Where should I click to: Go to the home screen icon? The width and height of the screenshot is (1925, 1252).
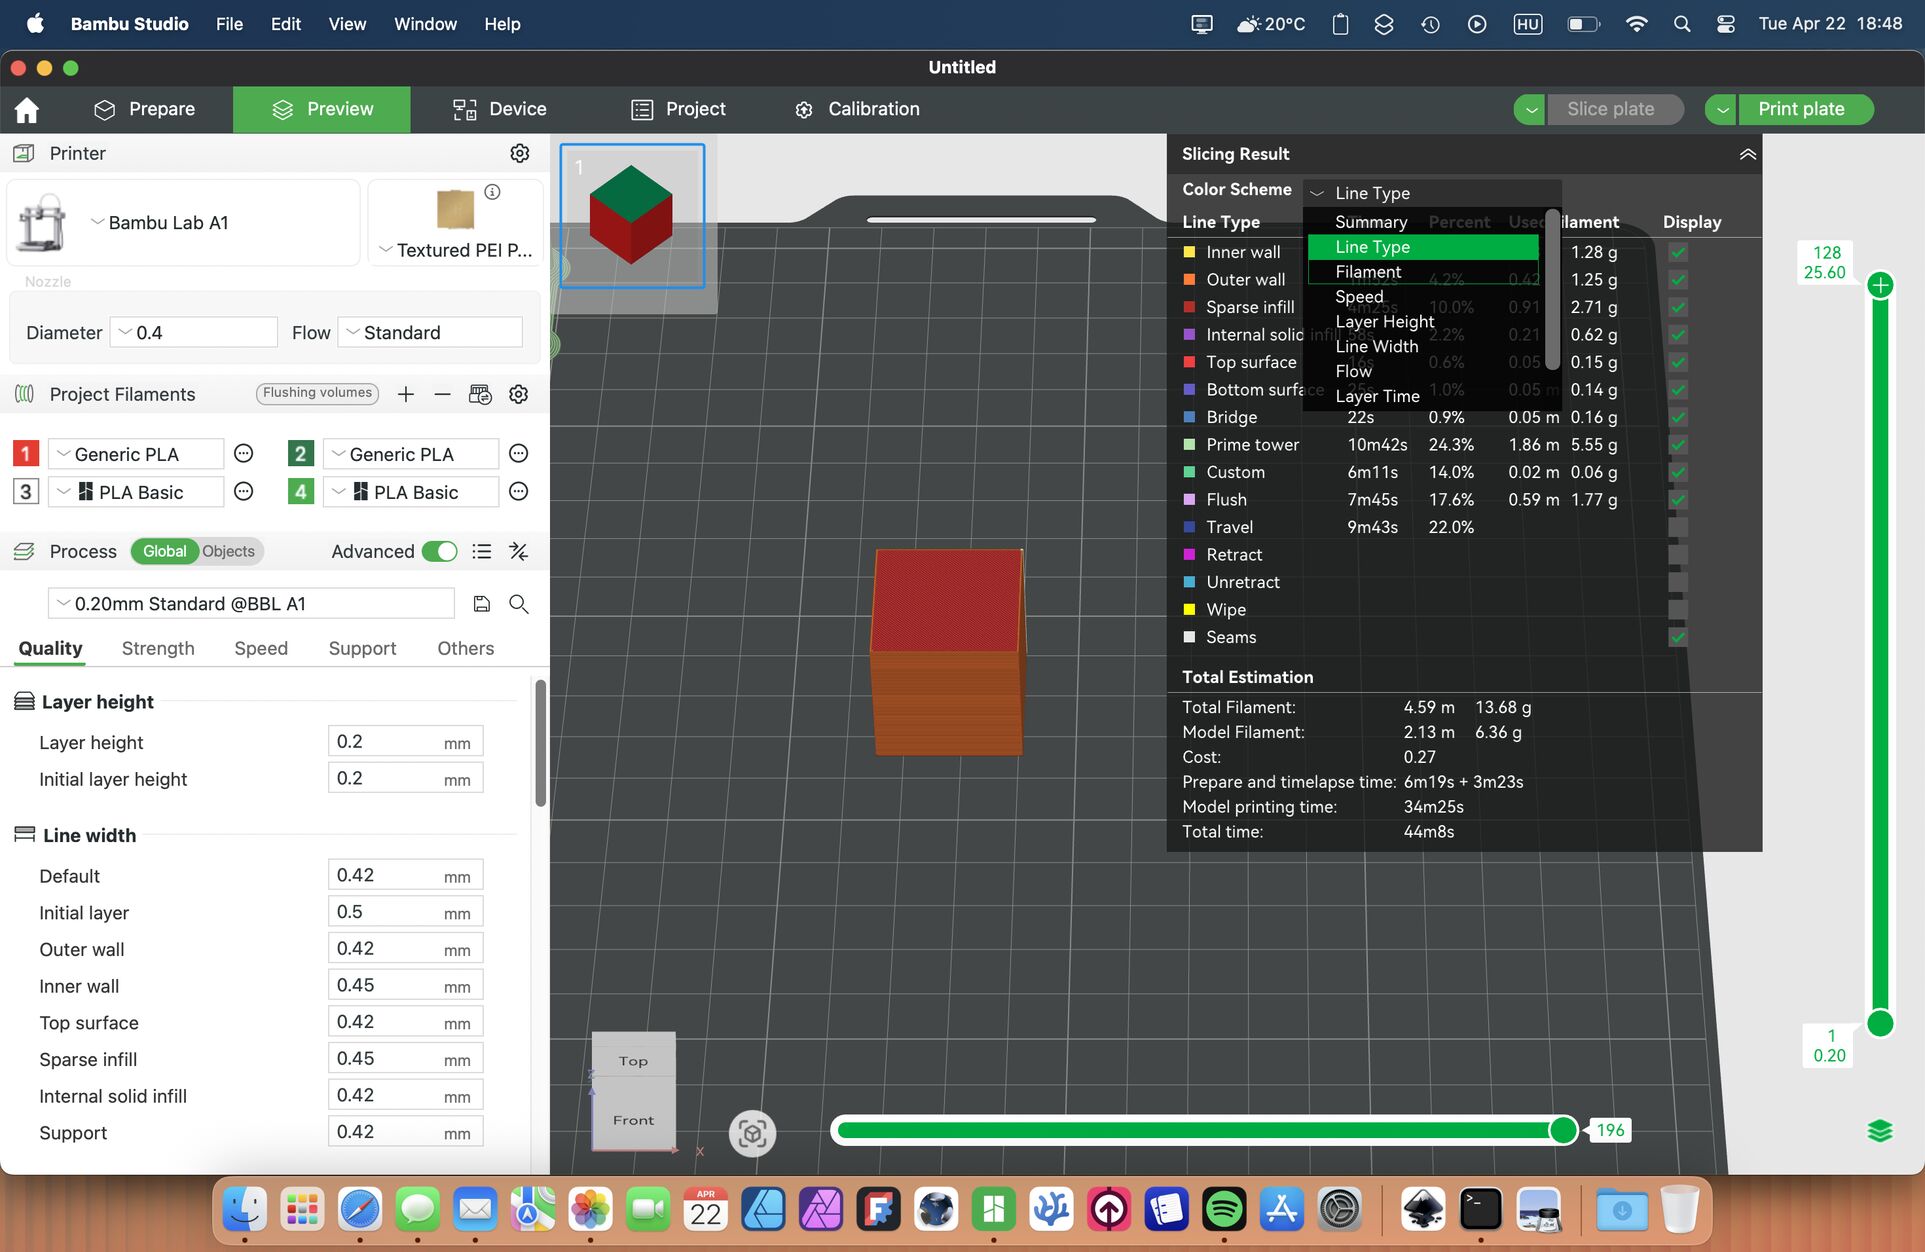(27, 110)
